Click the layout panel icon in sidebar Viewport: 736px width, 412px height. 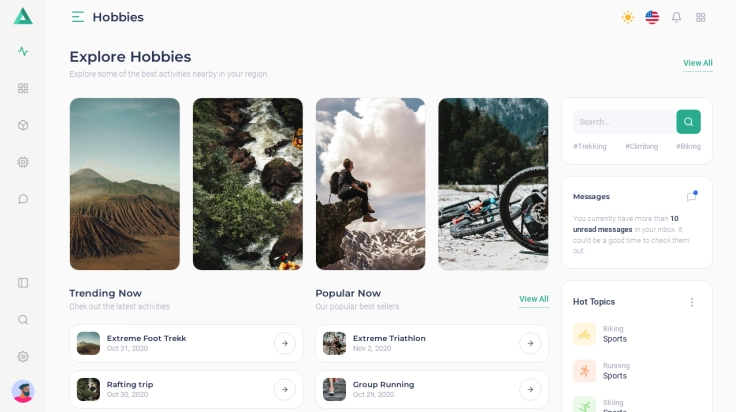coord(23,282)
